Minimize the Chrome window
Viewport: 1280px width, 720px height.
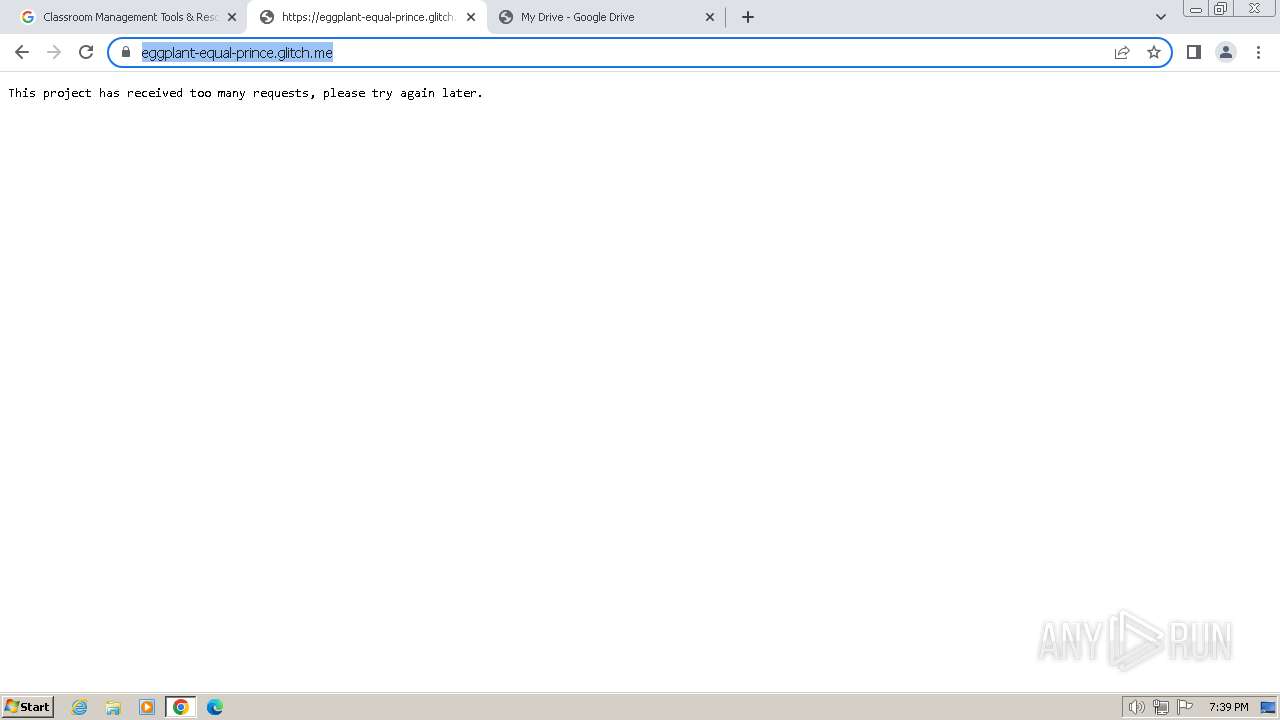tap(1196, 9)
